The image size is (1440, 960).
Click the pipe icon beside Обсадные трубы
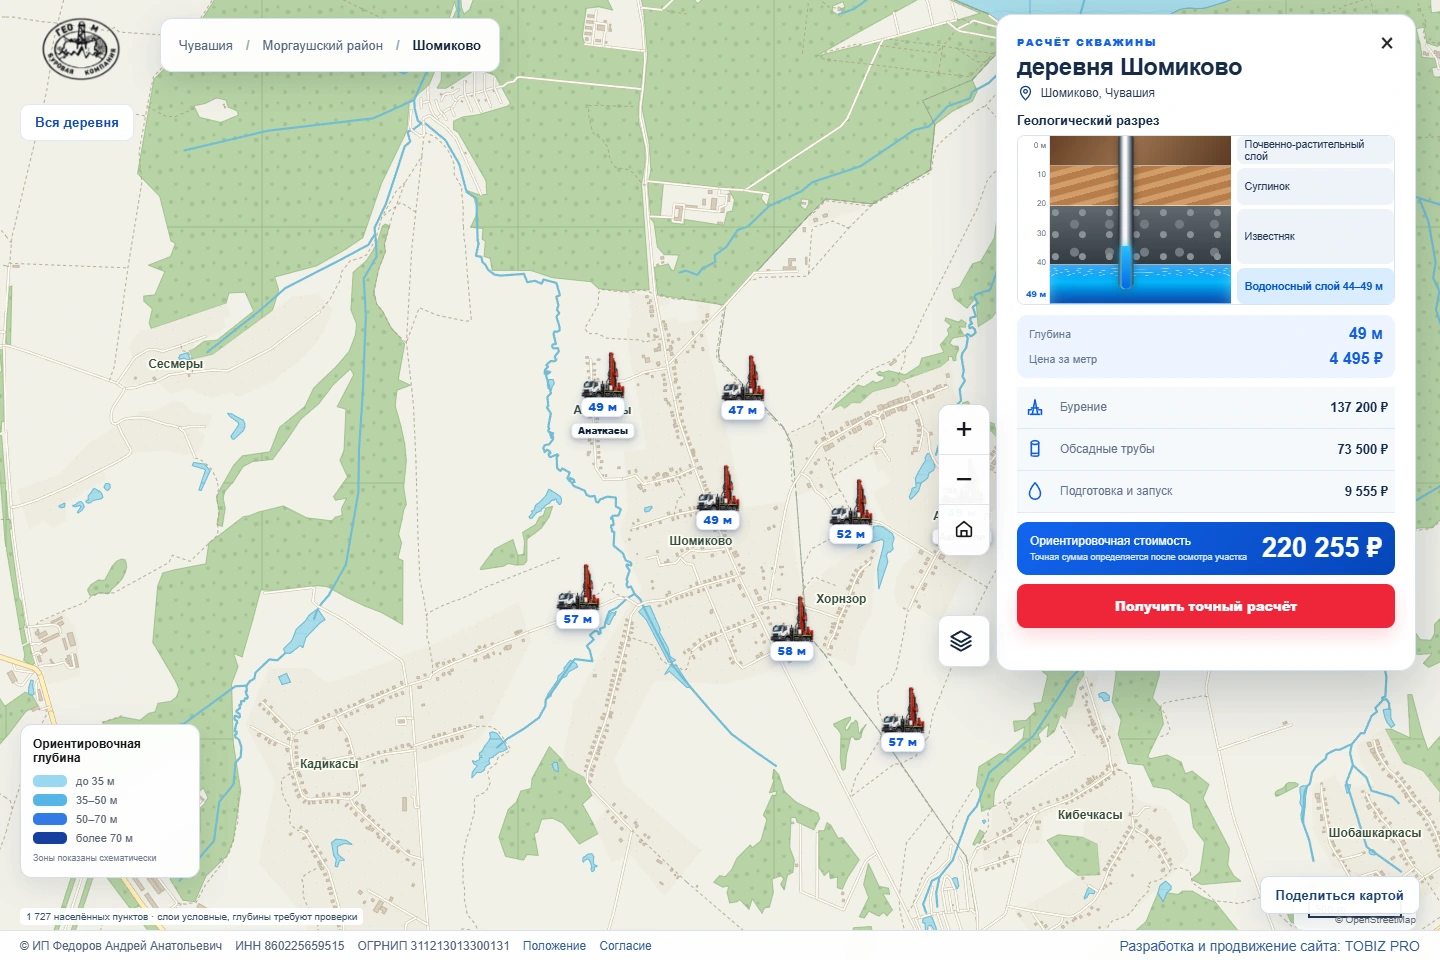(x=1036, y=449)
